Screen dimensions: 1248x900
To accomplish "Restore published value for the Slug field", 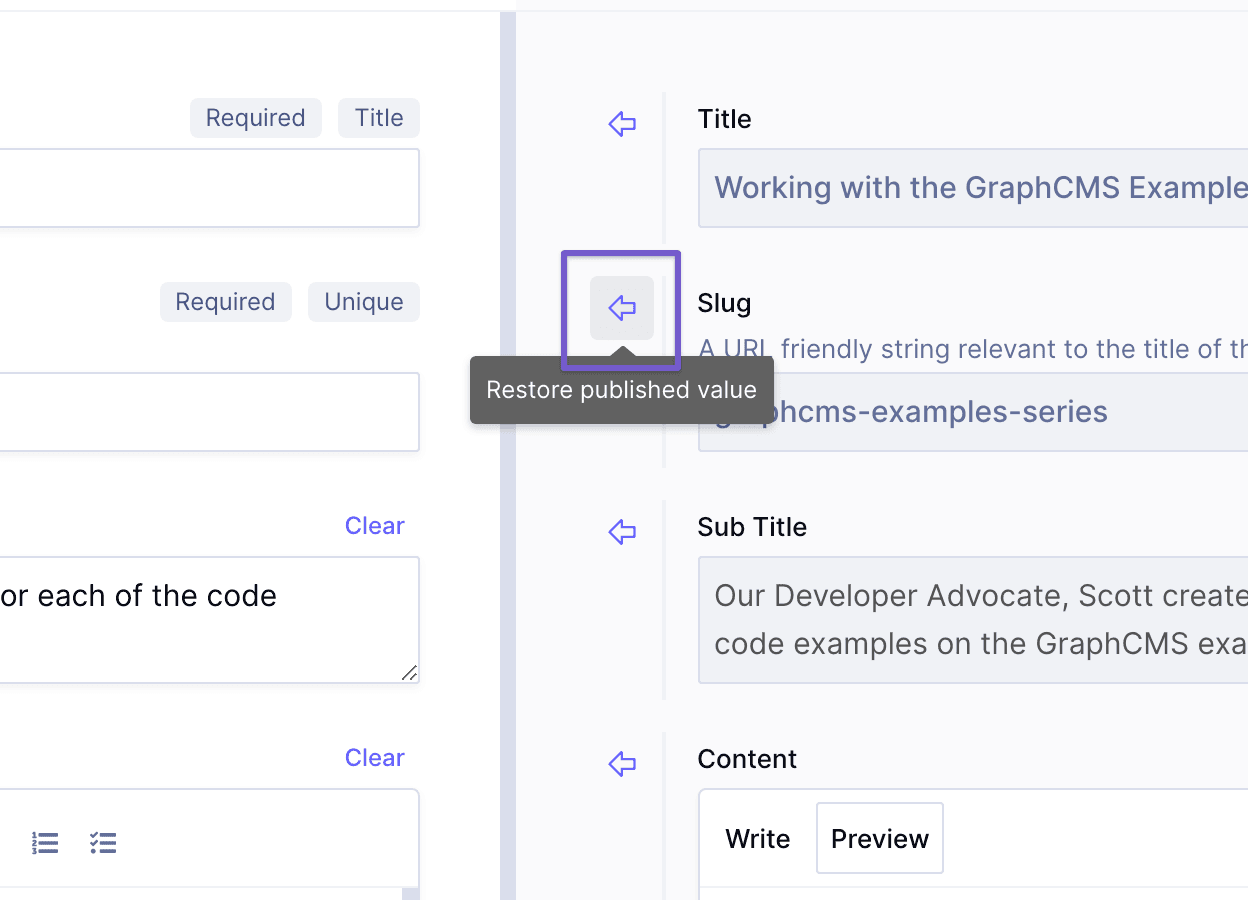I will pos(621,309).
